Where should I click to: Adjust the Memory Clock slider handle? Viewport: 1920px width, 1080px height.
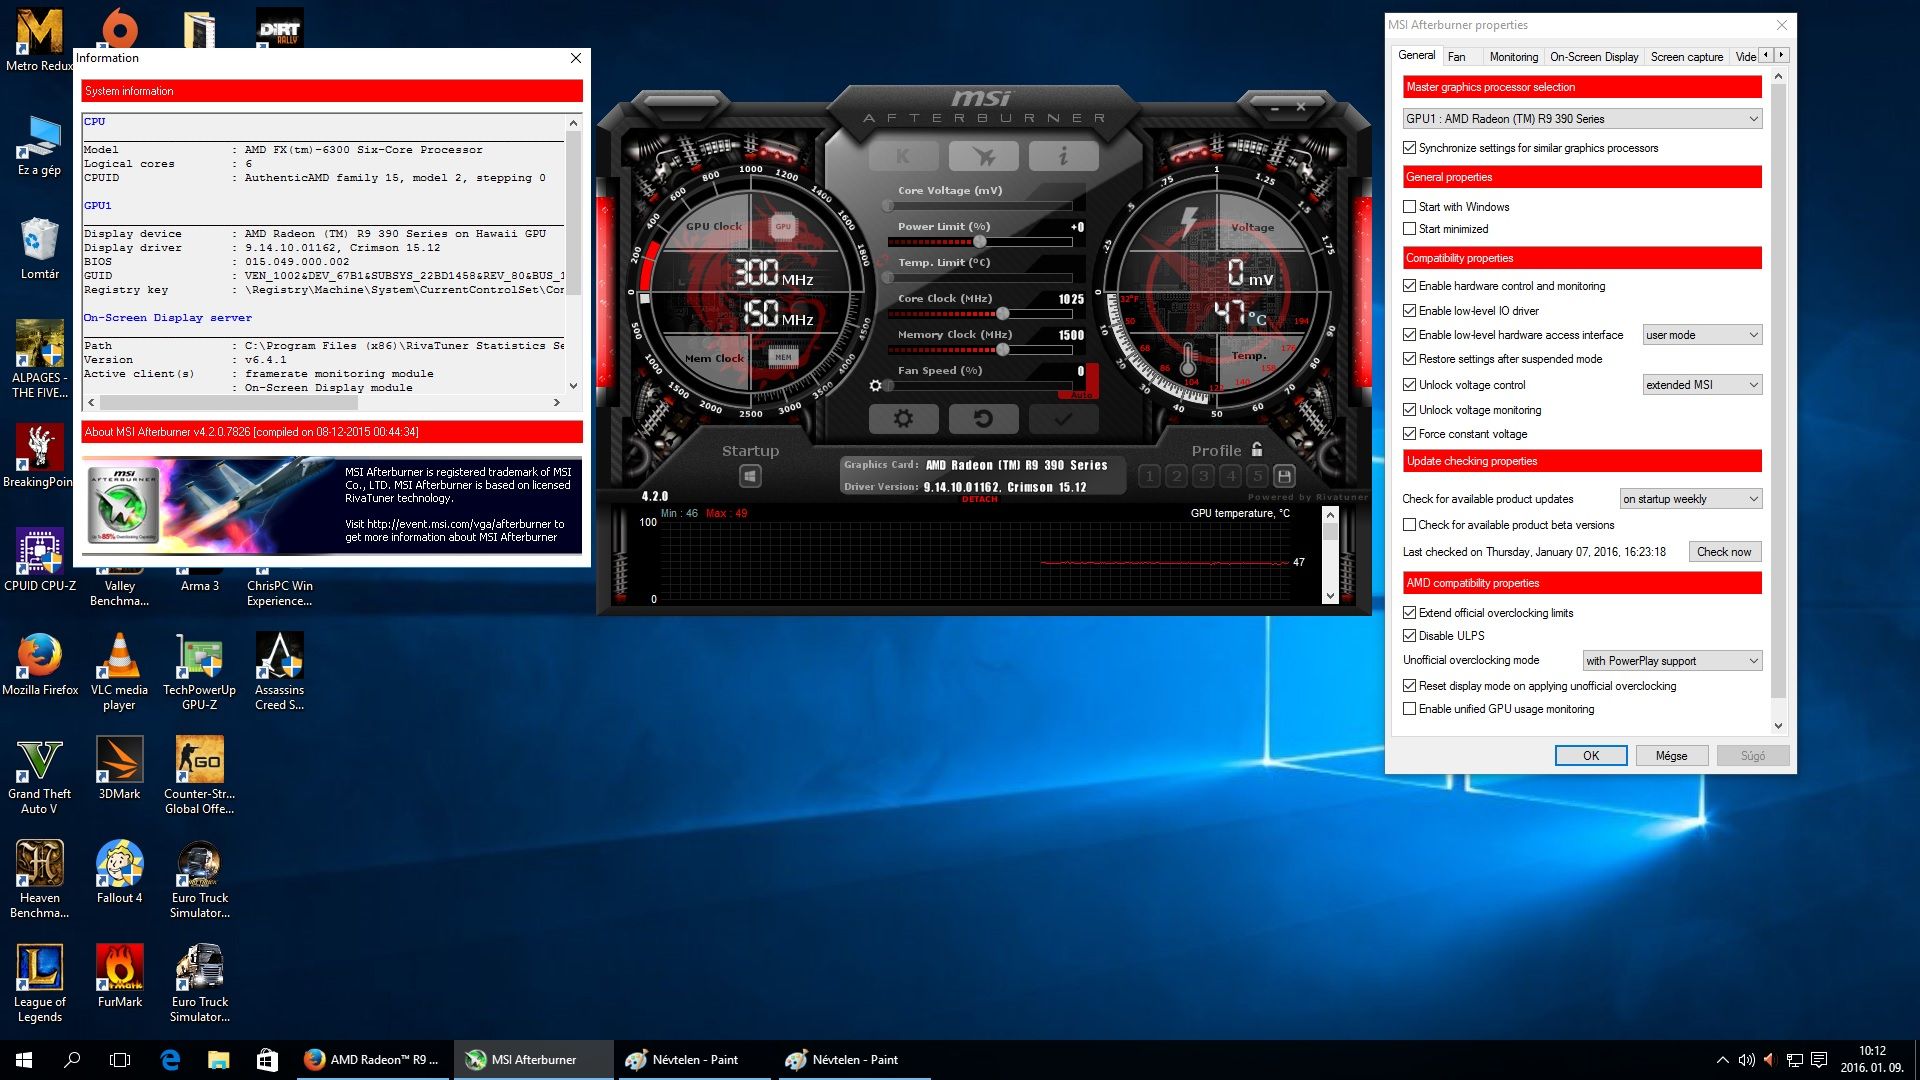coord(1002,350)
